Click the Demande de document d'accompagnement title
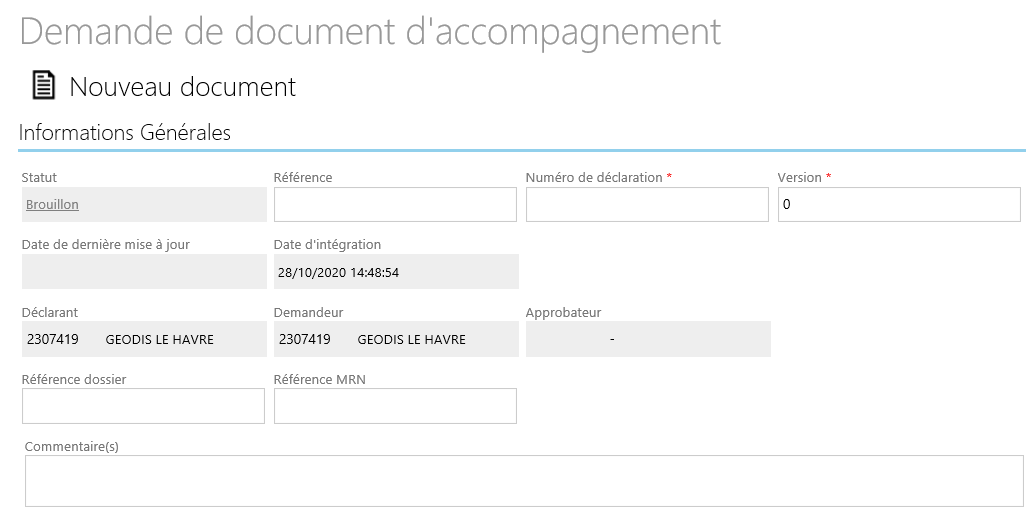The height and width of the screenshot is (512, 1028). (370, 31)
